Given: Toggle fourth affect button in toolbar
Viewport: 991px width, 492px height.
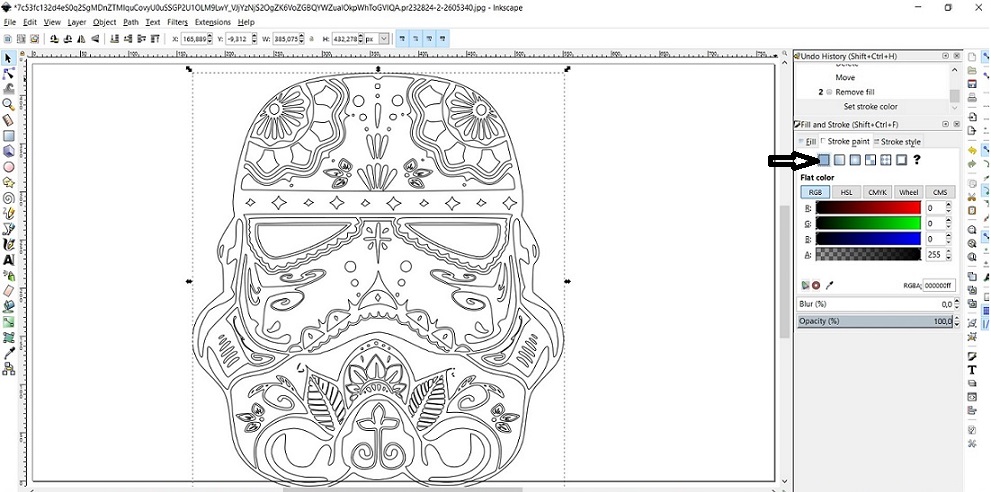Looking at the screenshot, I should coord(442,39).
